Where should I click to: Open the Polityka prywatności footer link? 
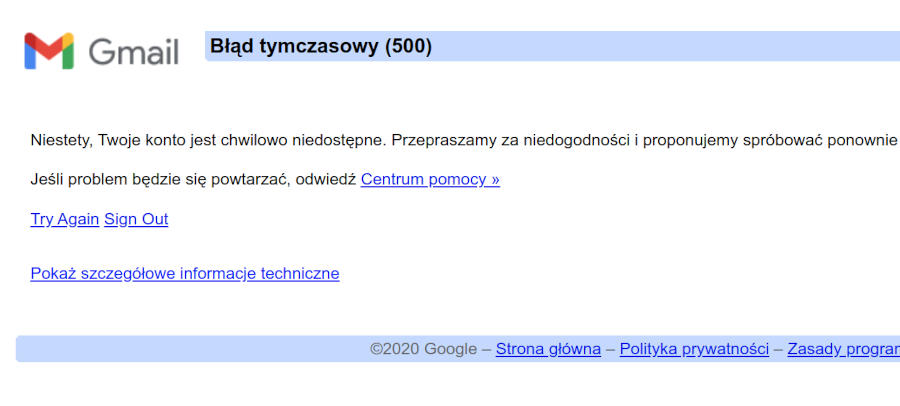click(x=695, y=349)
